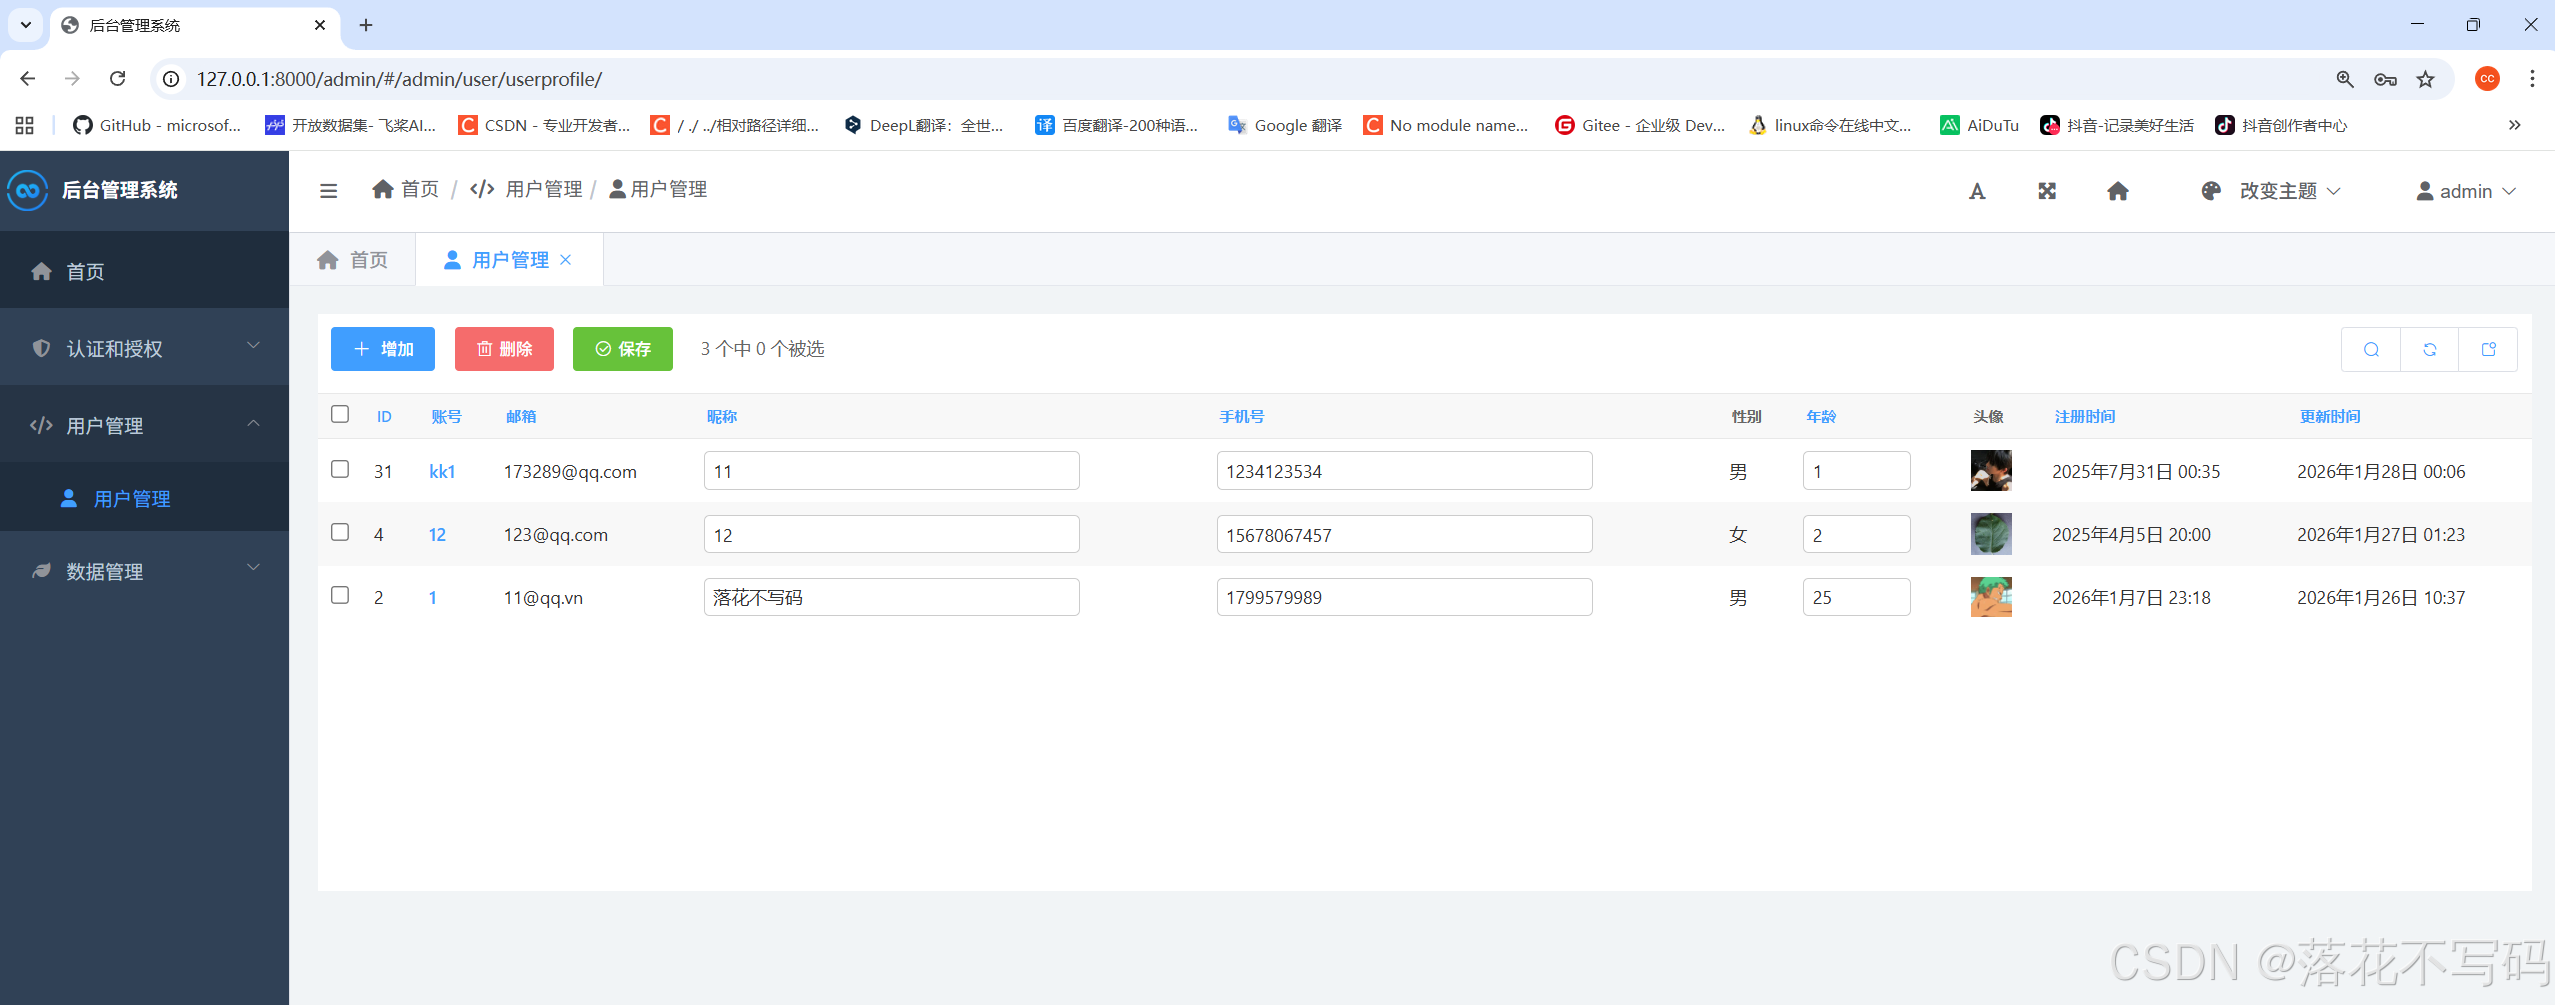The width and height of the screenshot is (2555, 1005).
Task: Sort the table by the 年龄 column
Action: [x=1821, y=416]
